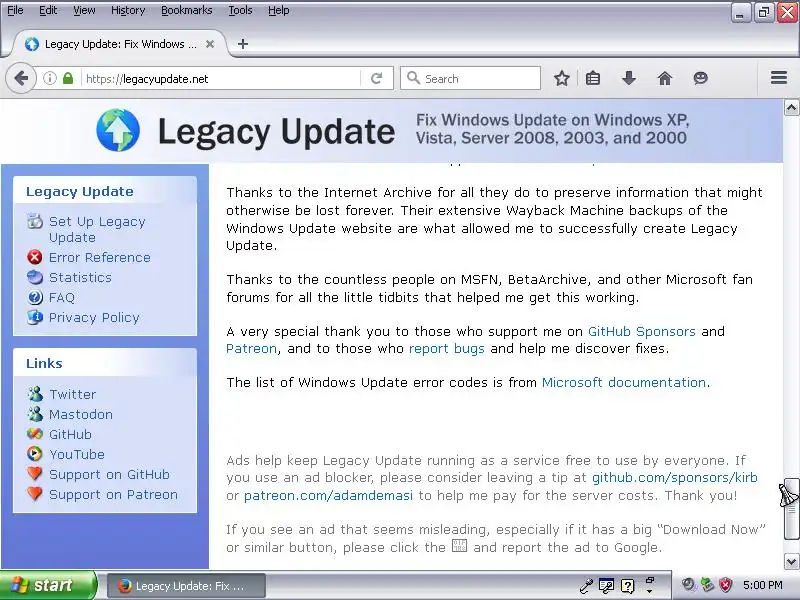
Task: Close the Legacy Update tab
Action: [210, 44]
